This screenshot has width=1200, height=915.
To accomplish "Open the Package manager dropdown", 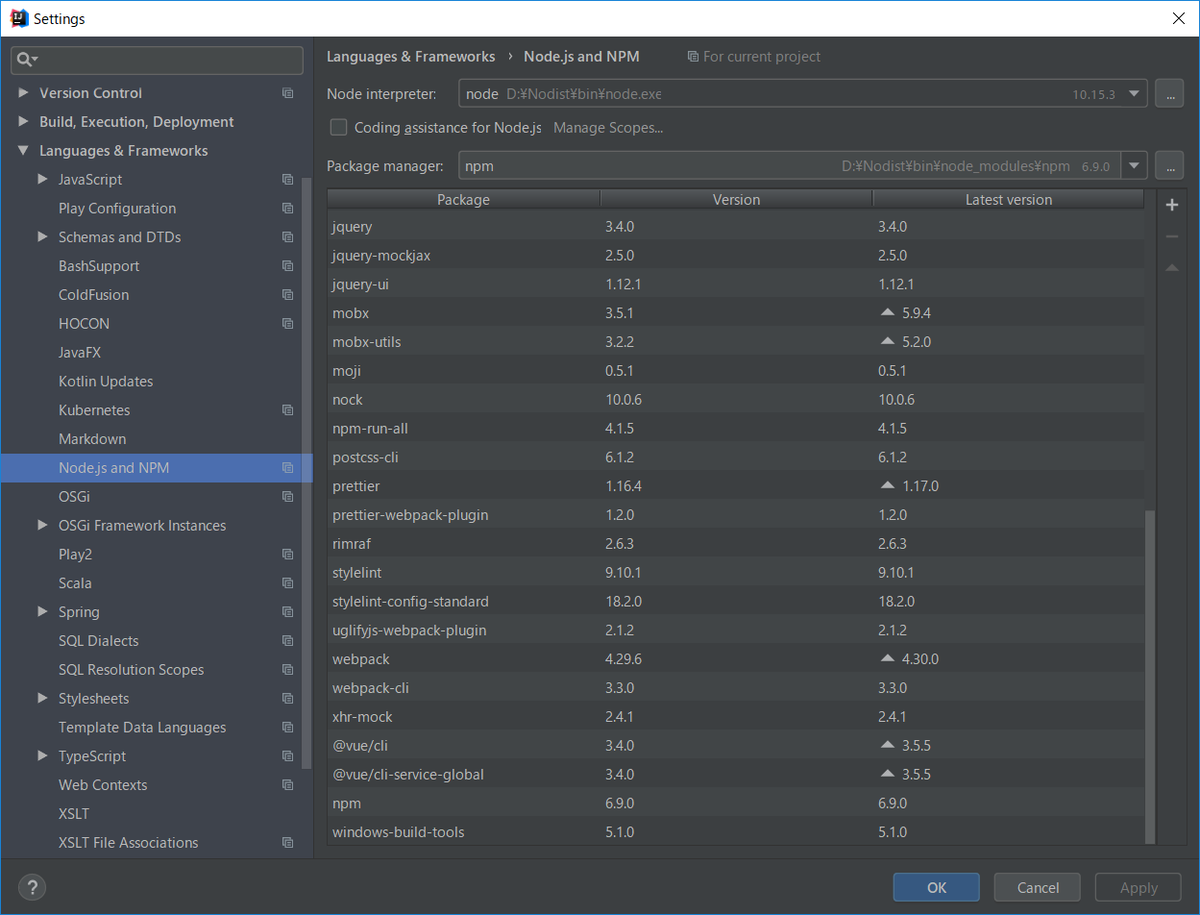I will pyautogui.click(x=1134, y=166).
